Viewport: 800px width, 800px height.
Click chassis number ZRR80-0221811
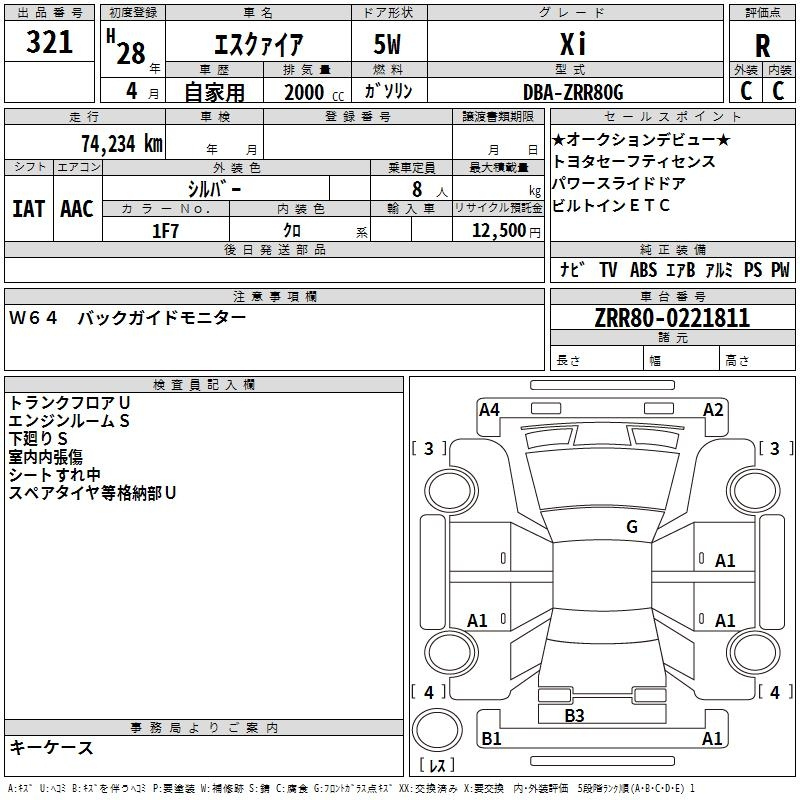pyautogui.click(x=671, y=318)
